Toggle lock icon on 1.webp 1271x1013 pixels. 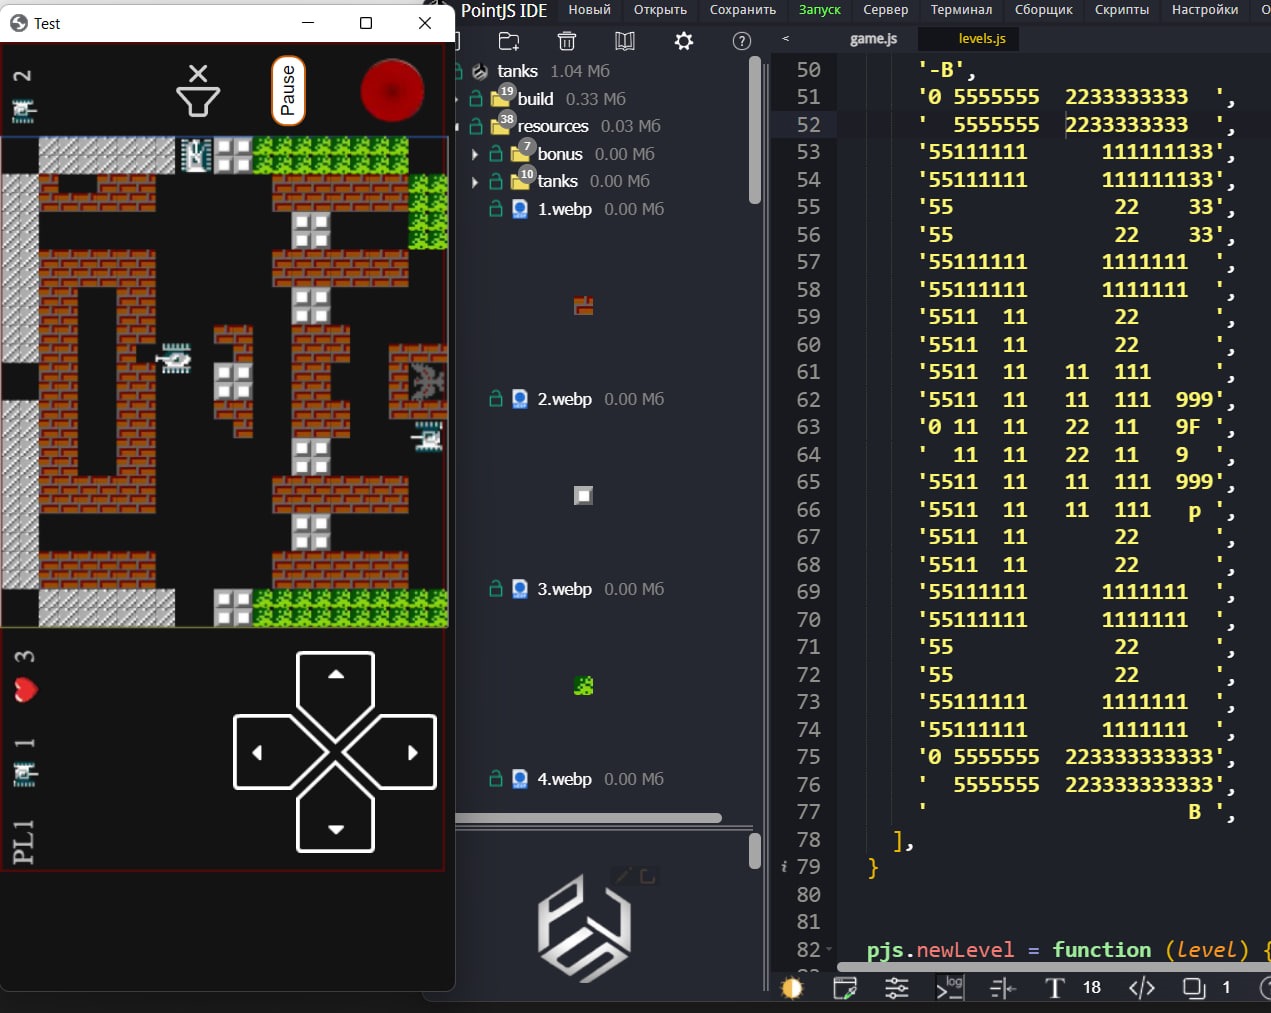[495, 209]
